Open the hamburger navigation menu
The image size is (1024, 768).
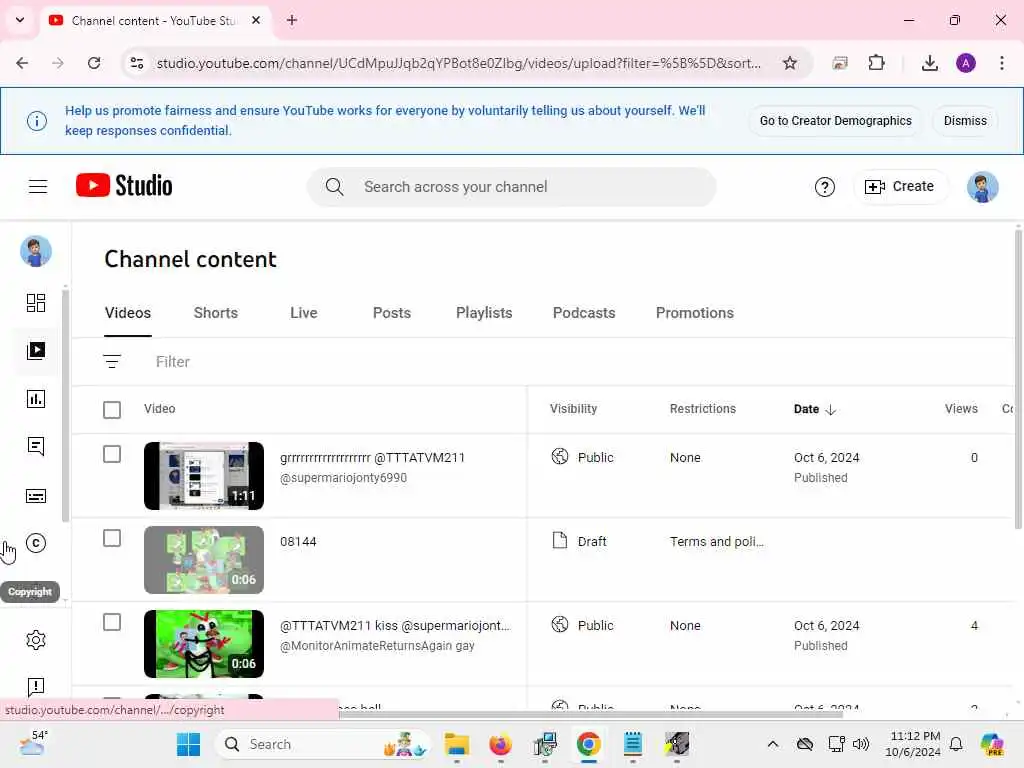38,187
